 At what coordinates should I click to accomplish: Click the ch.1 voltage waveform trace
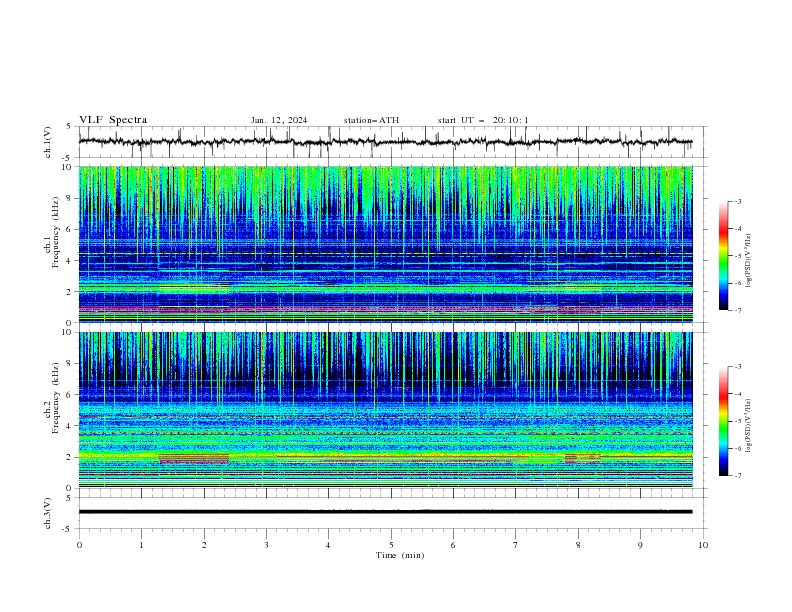(x=385, y=142)
